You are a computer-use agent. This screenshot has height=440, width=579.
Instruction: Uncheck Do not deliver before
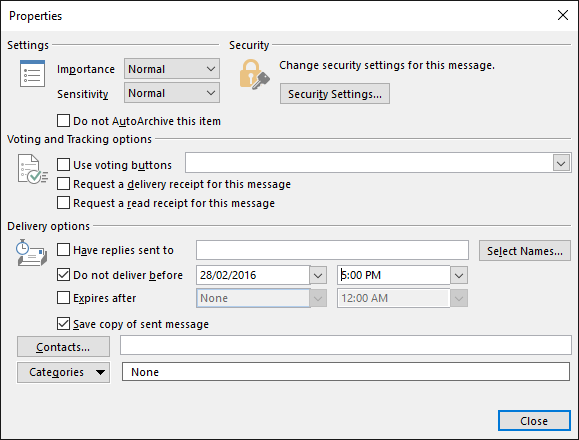click(x=63, y=275)
